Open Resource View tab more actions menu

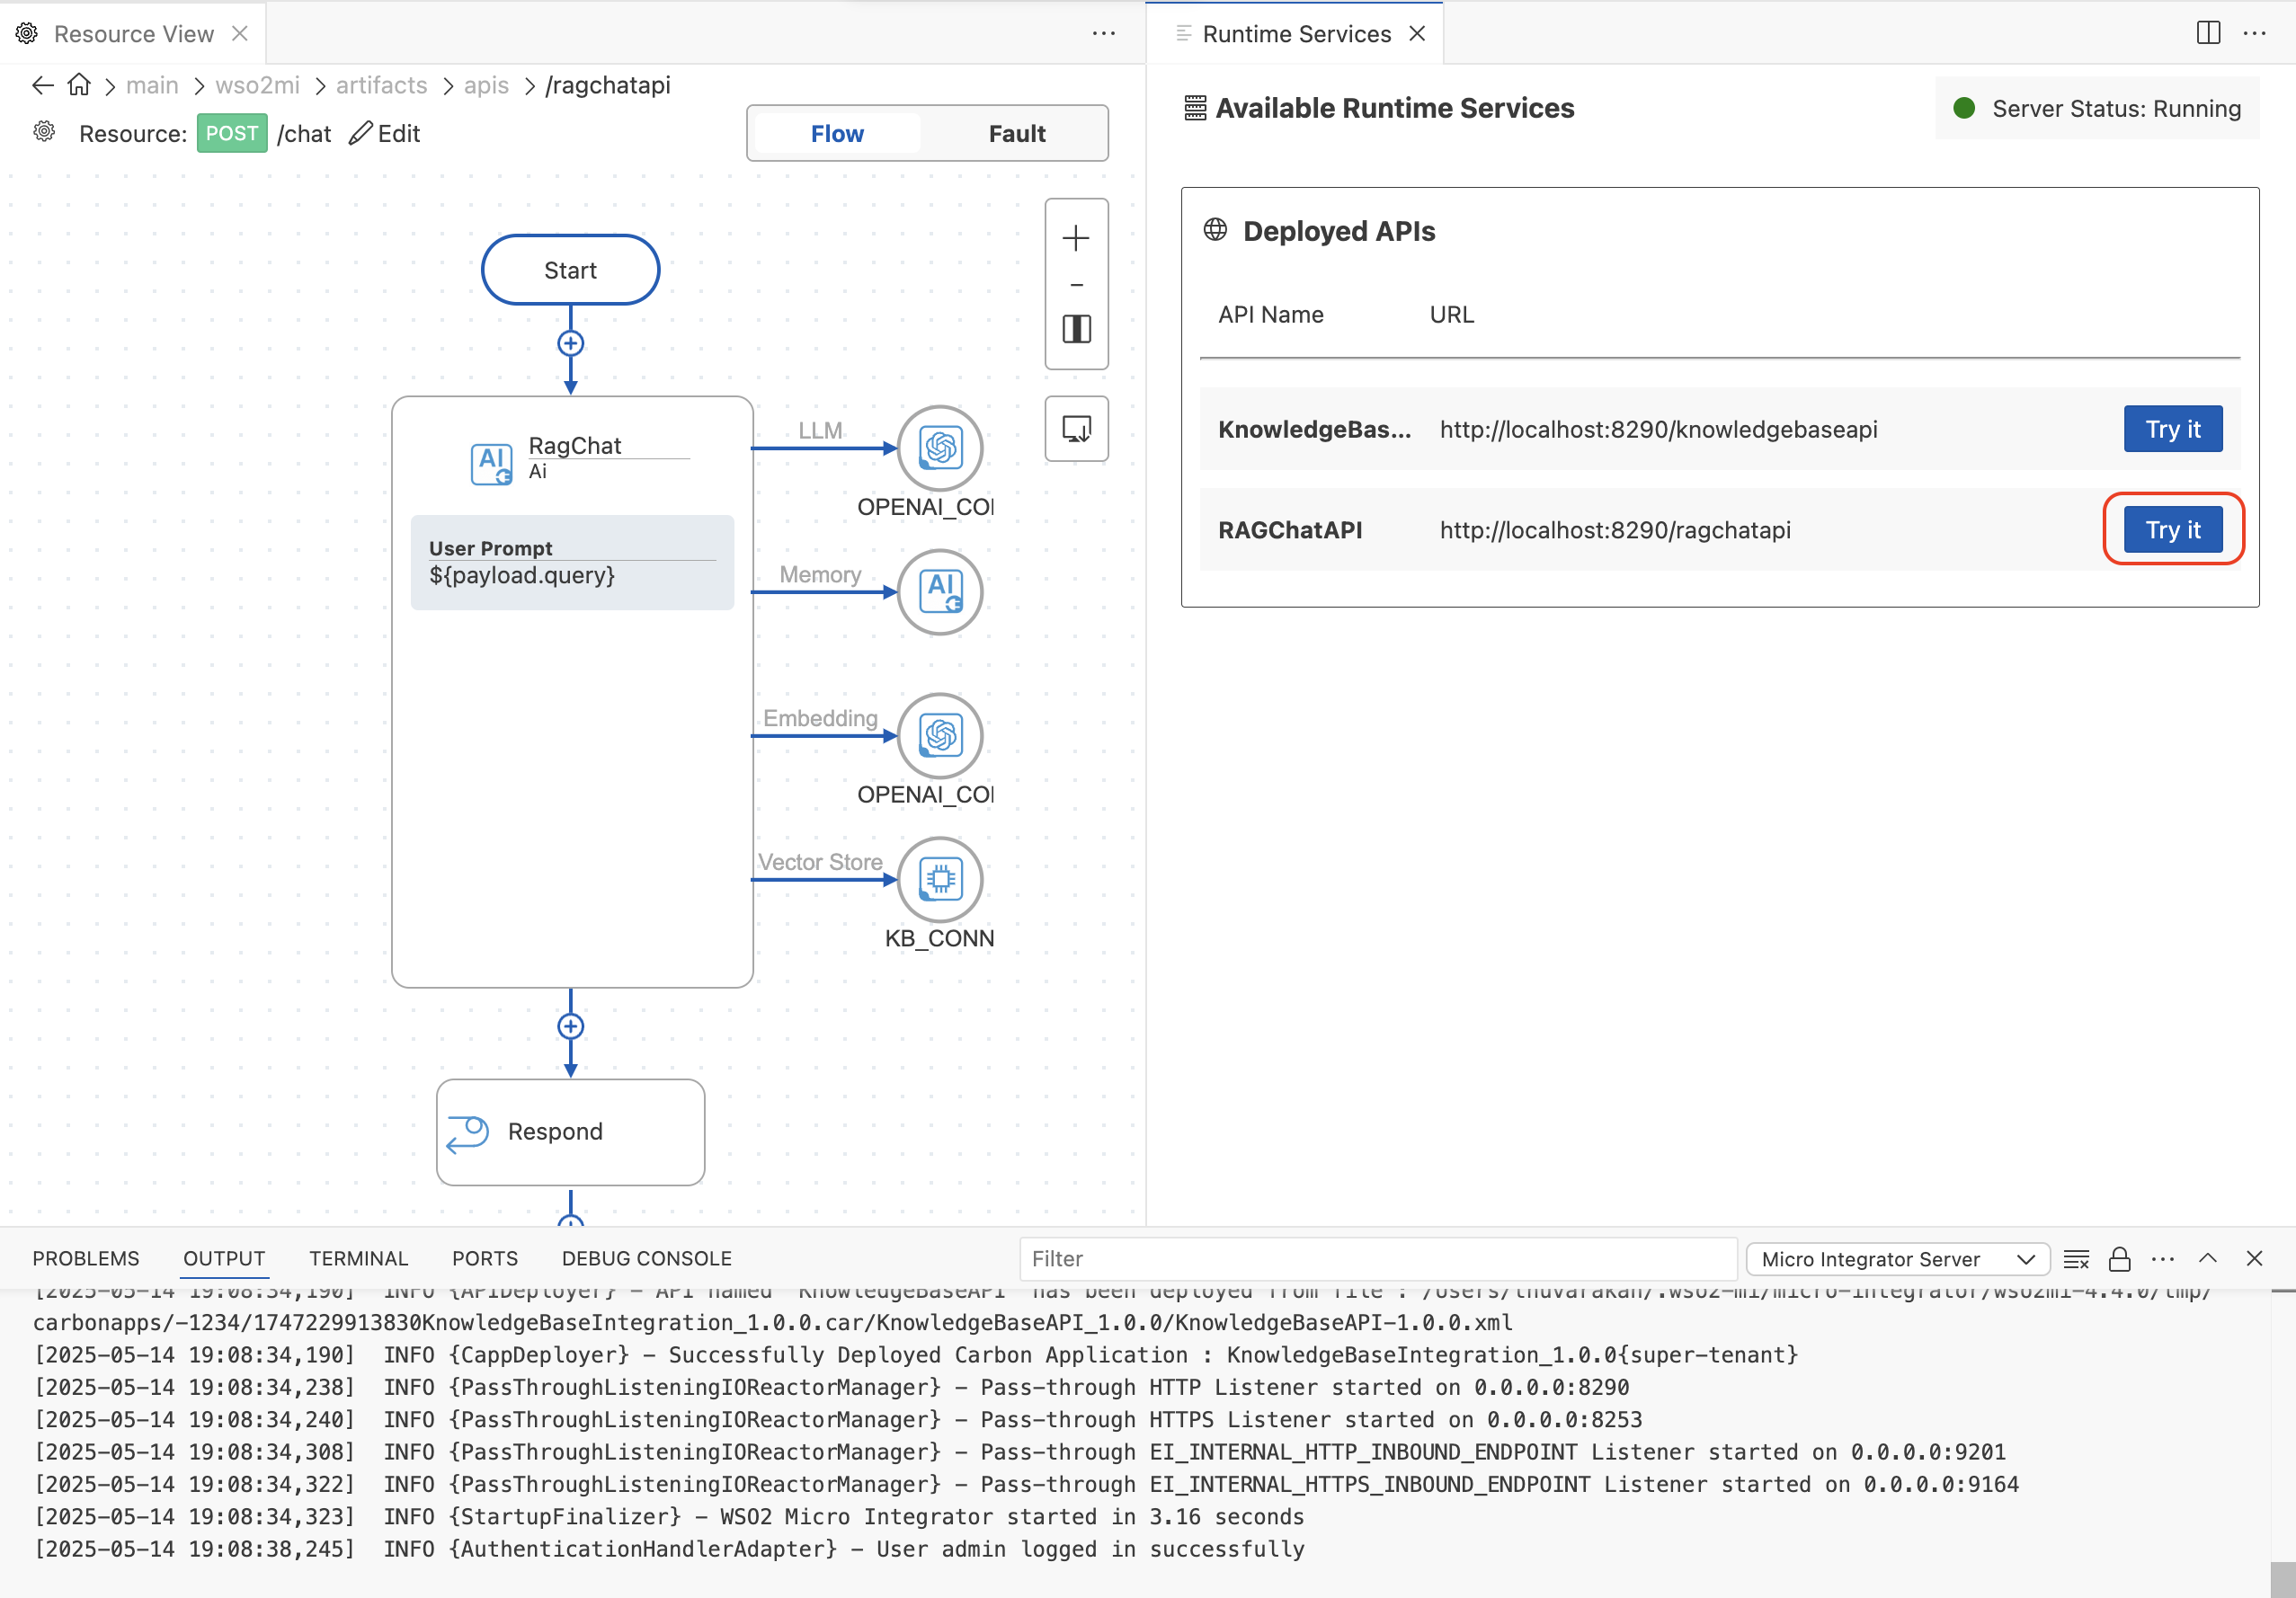coord(1103,33)
